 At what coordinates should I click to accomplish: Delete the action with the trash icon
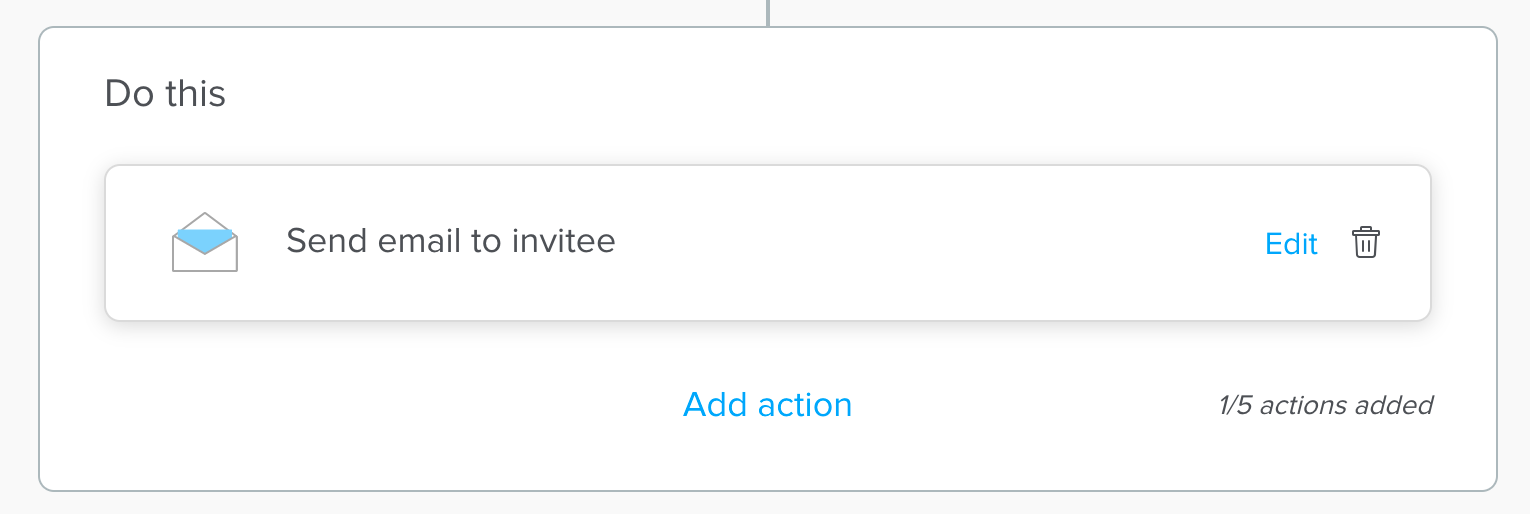pyautogui.click(x=1365, y=243)
